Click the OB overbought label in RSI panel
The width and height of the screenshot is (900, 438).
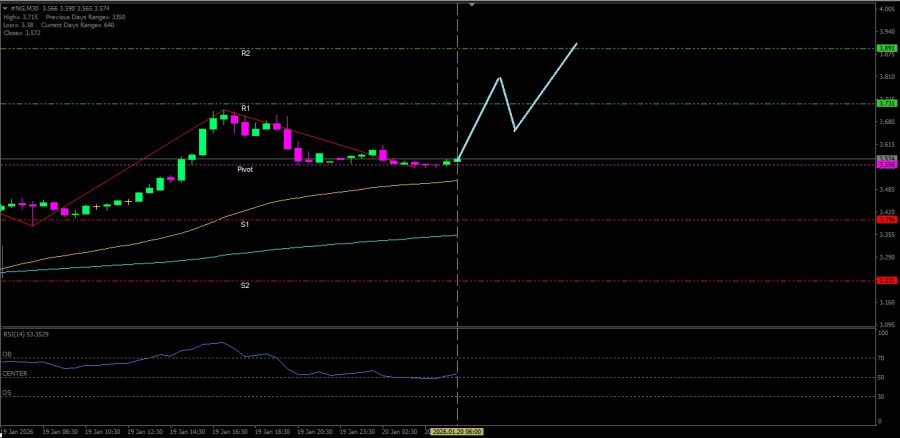click(x=7, y=355)
